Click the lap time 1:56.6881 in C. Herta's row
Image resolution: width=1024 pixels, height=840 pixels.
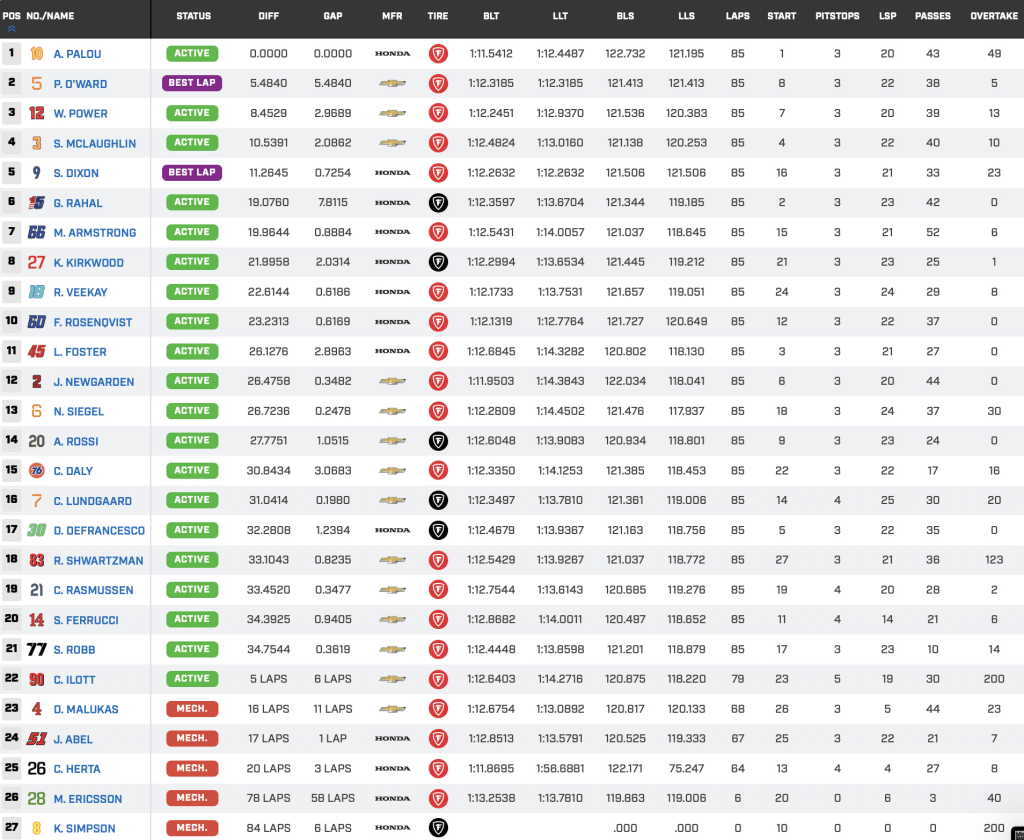(x=560, y=769)
